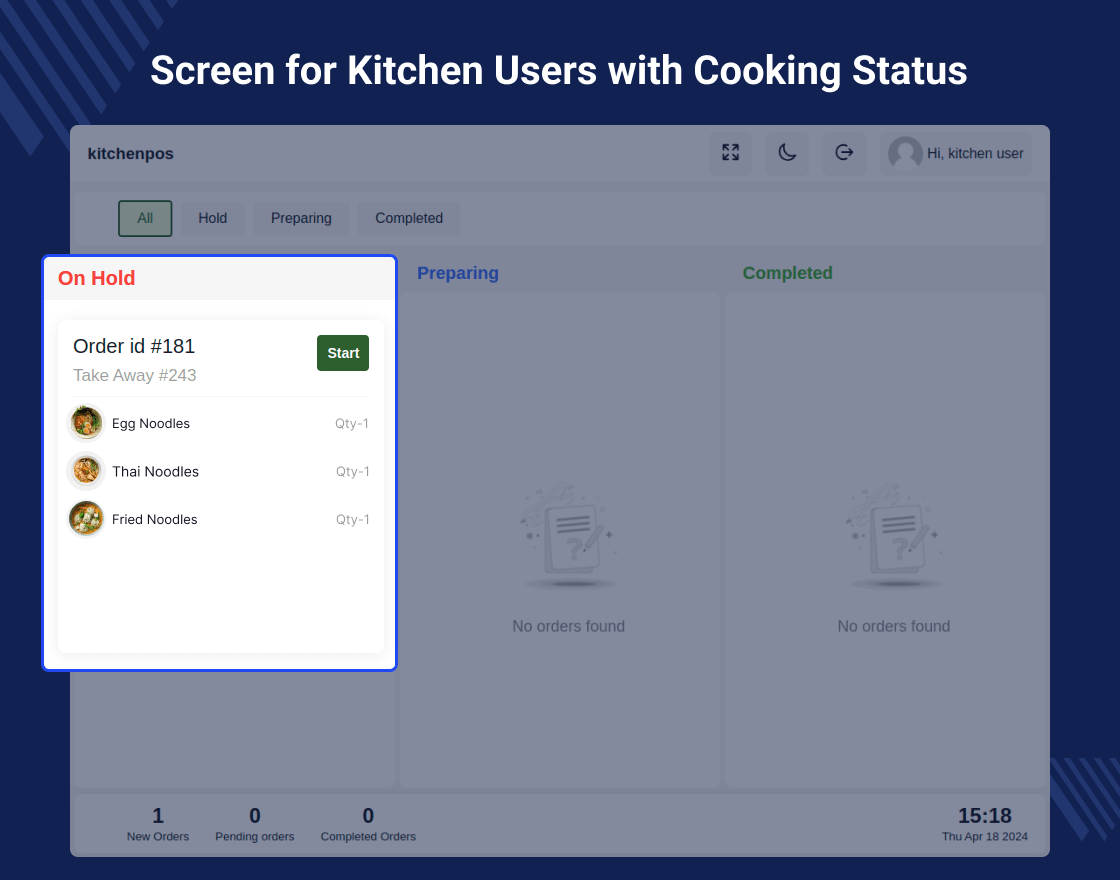Open the user avatar icon
The image size is (1120, 880).
905,153
